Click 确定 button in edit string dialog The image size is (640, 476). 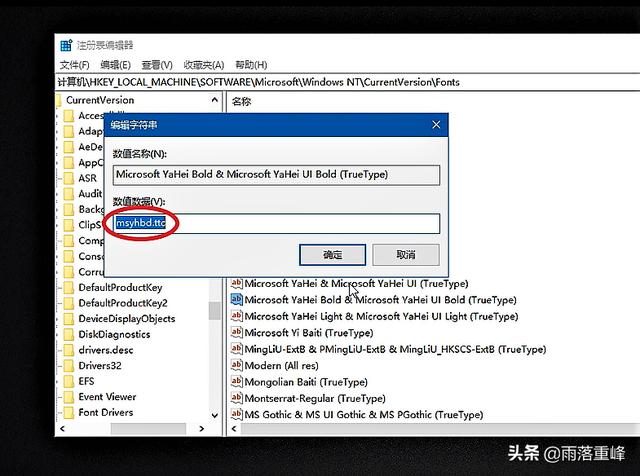point(332,255)
